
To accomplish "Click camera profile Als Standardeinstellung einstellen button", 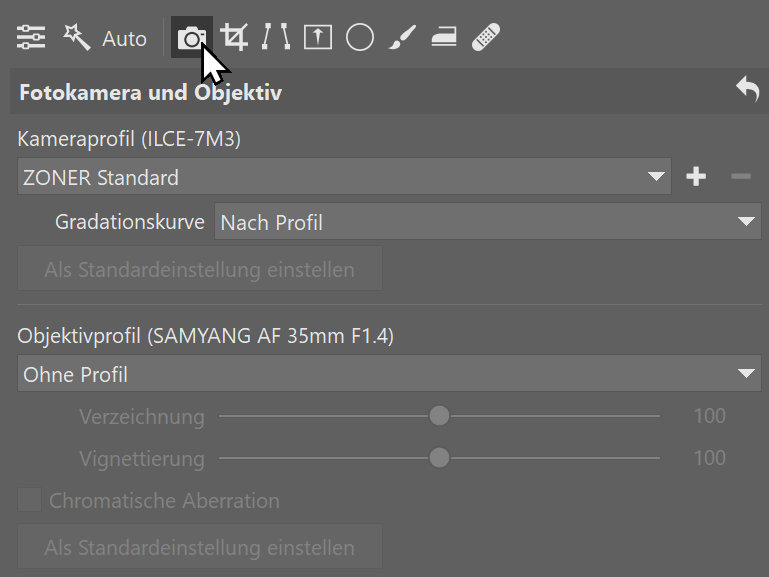I will pos(199,269).
